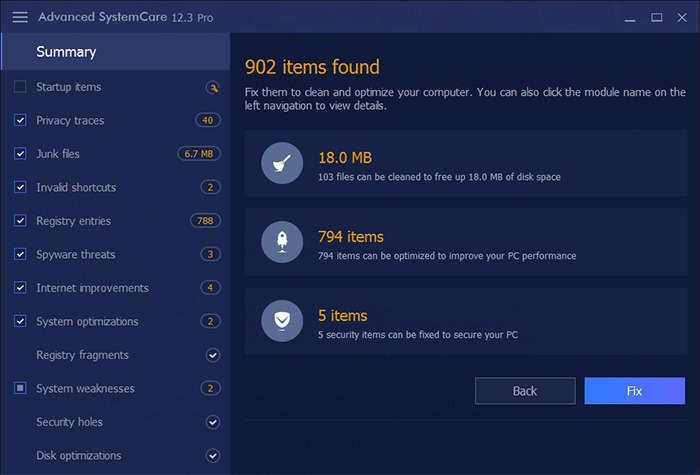
Task: Open the System weaknesses module
Action: (x=85, y=388)
